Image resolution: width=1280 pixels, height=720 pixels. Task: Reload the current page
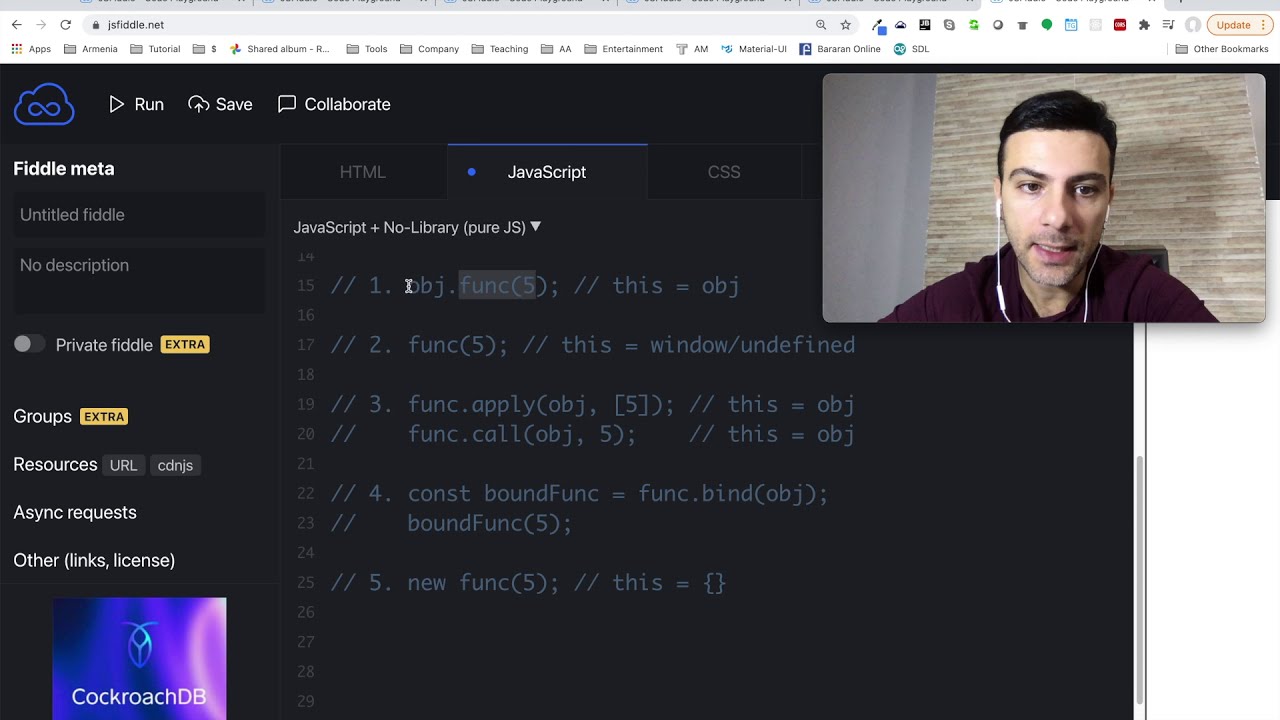click(x=66, y=24)
